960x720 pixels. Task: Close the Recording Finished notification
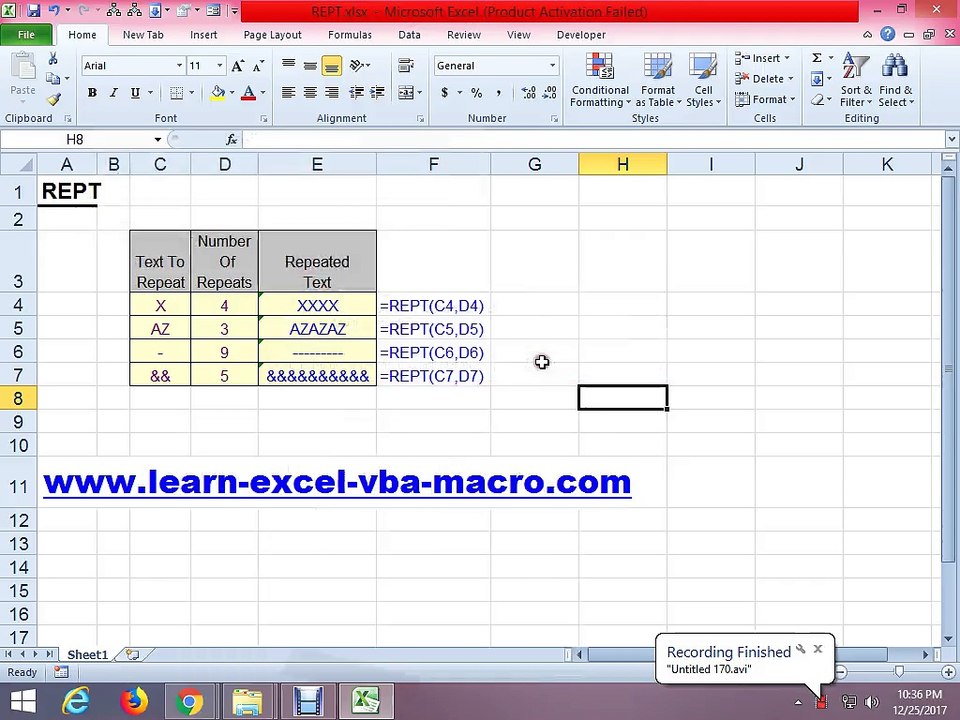pyautogui.click(x=818, y=649)
